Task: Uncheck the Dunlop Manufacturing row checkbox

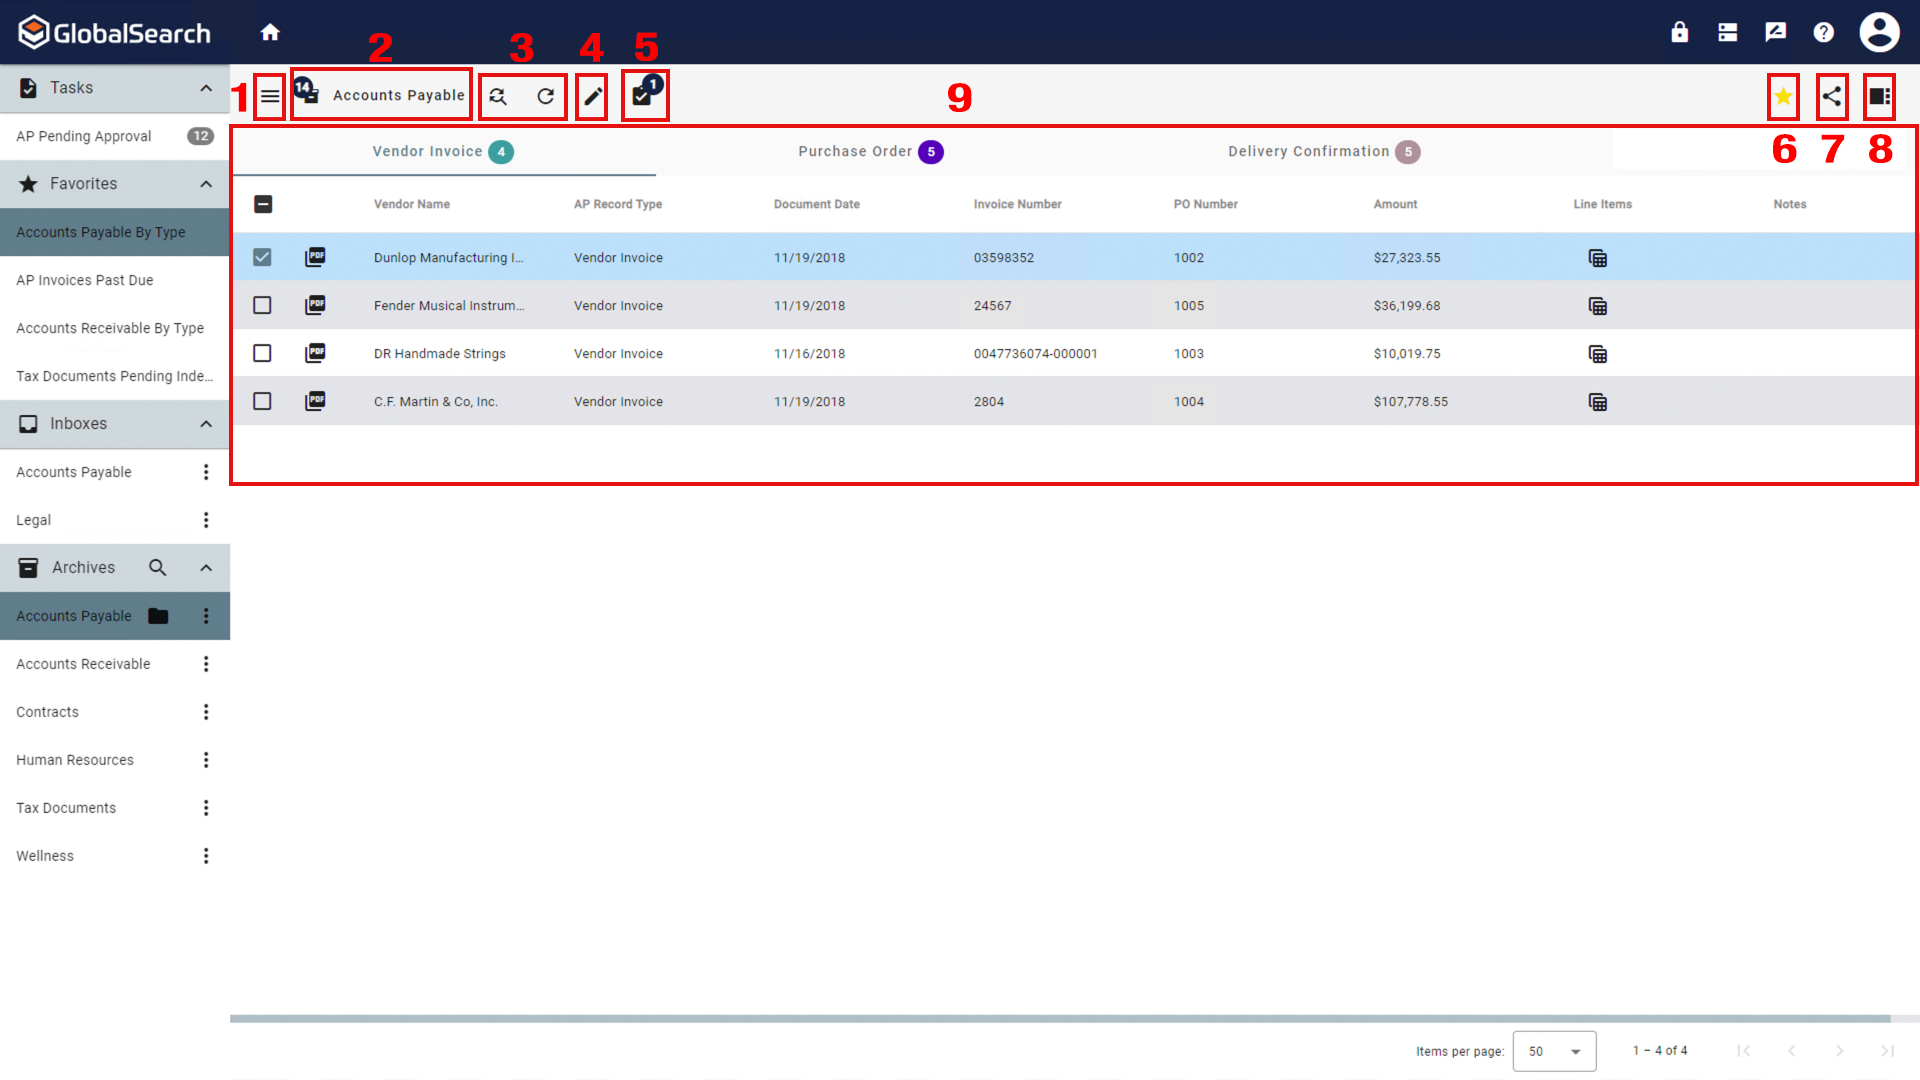Action: point(262,257)
